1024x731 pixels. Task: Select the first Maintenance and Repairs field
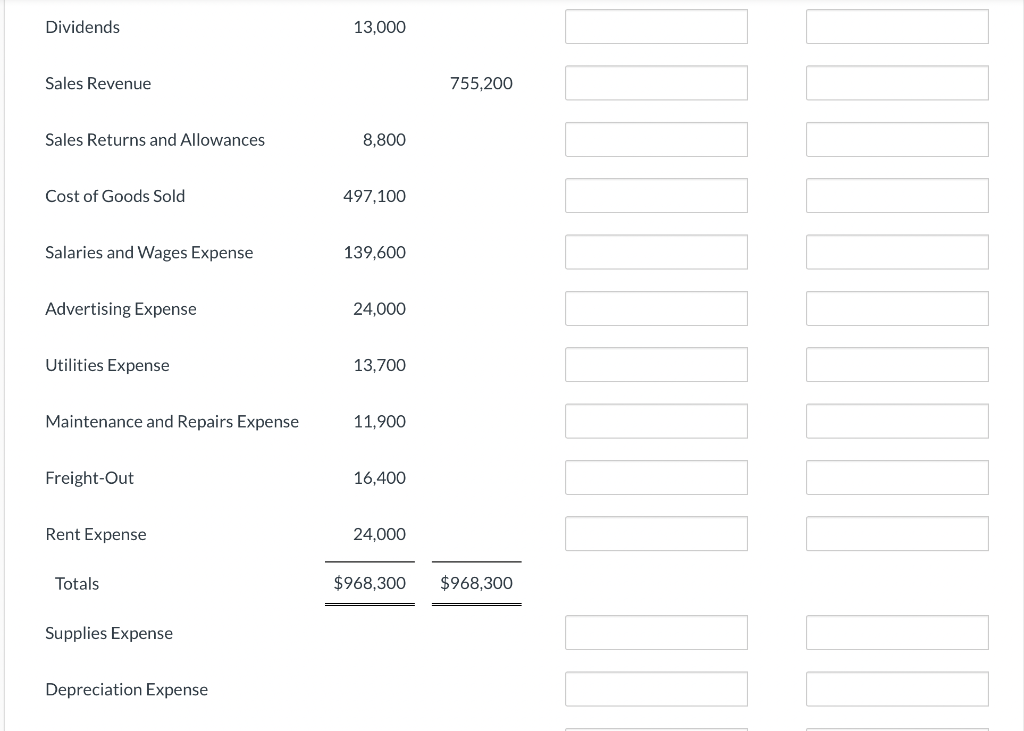pyautogui.click(x=656, y=420)
